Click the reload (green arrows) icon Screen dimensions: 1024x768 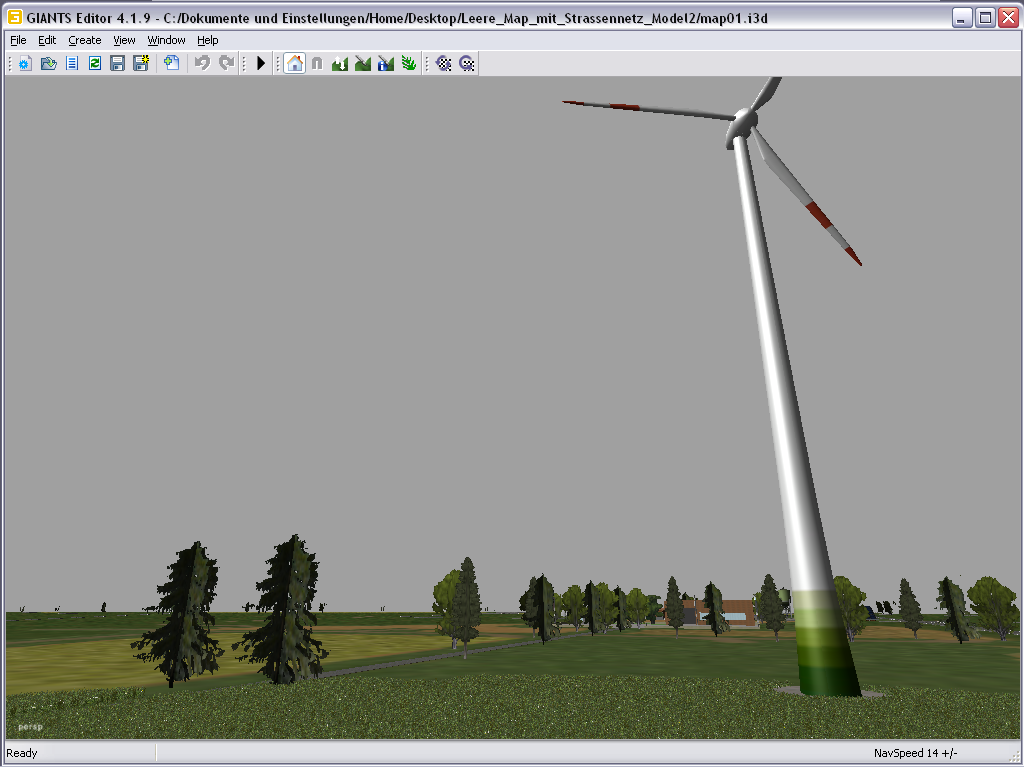[x=95, y=63]
